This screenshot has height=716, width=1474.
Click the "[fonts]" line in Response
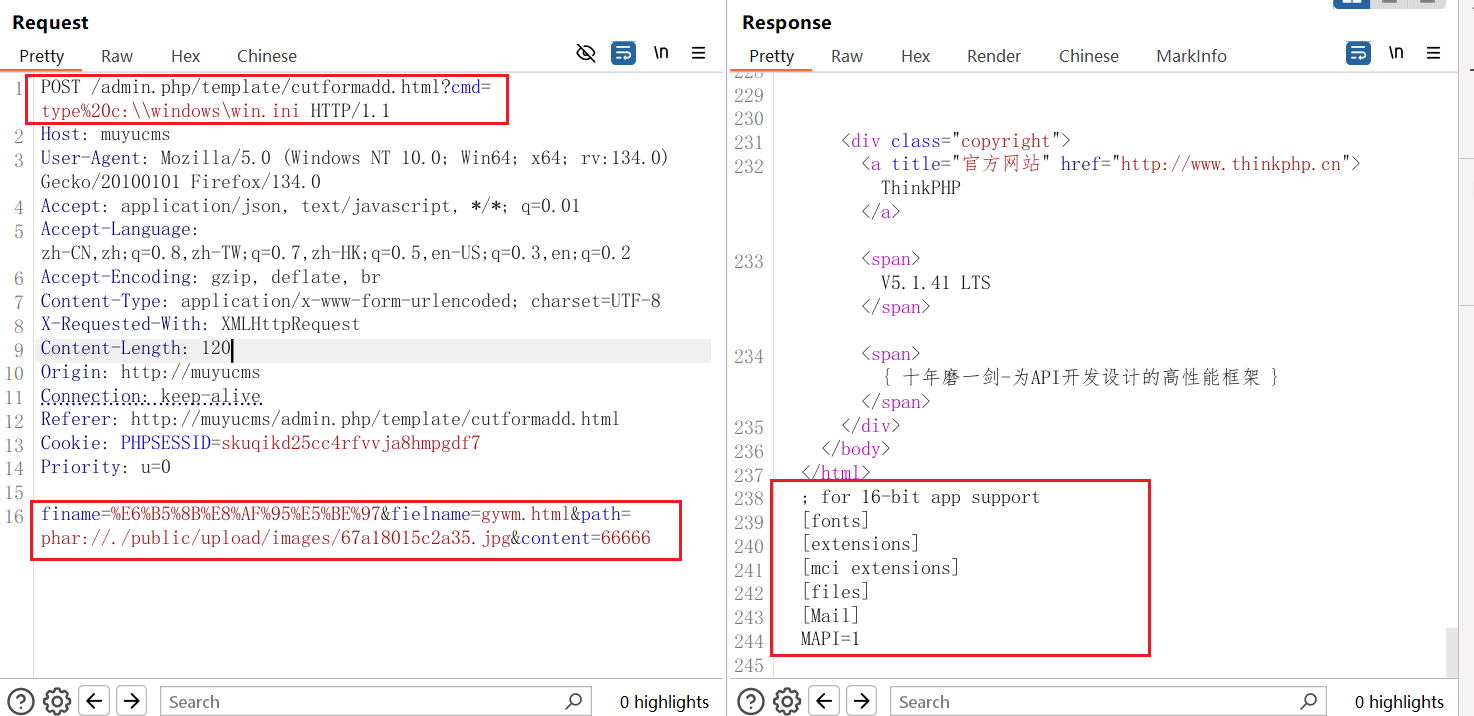(835, 521)
